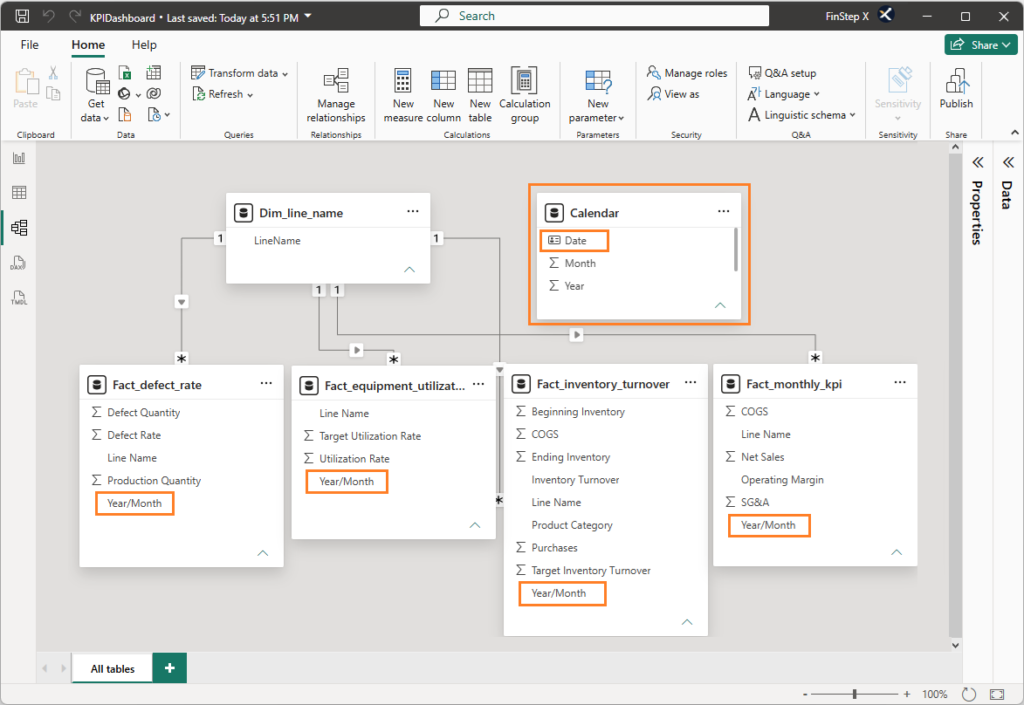Open the Help ribbon tab

point(144,44)
